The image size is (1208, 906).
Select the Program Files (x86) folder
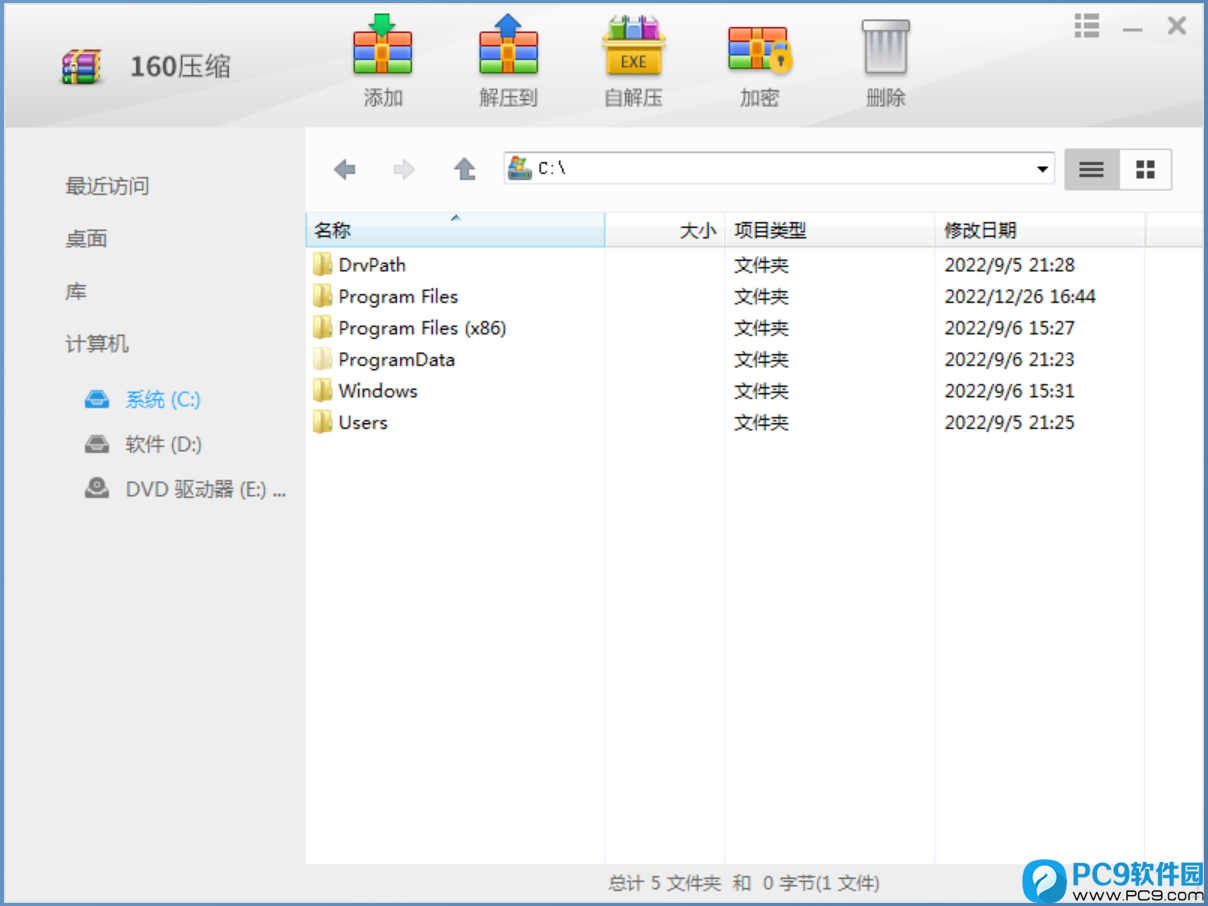click(422, 328)
